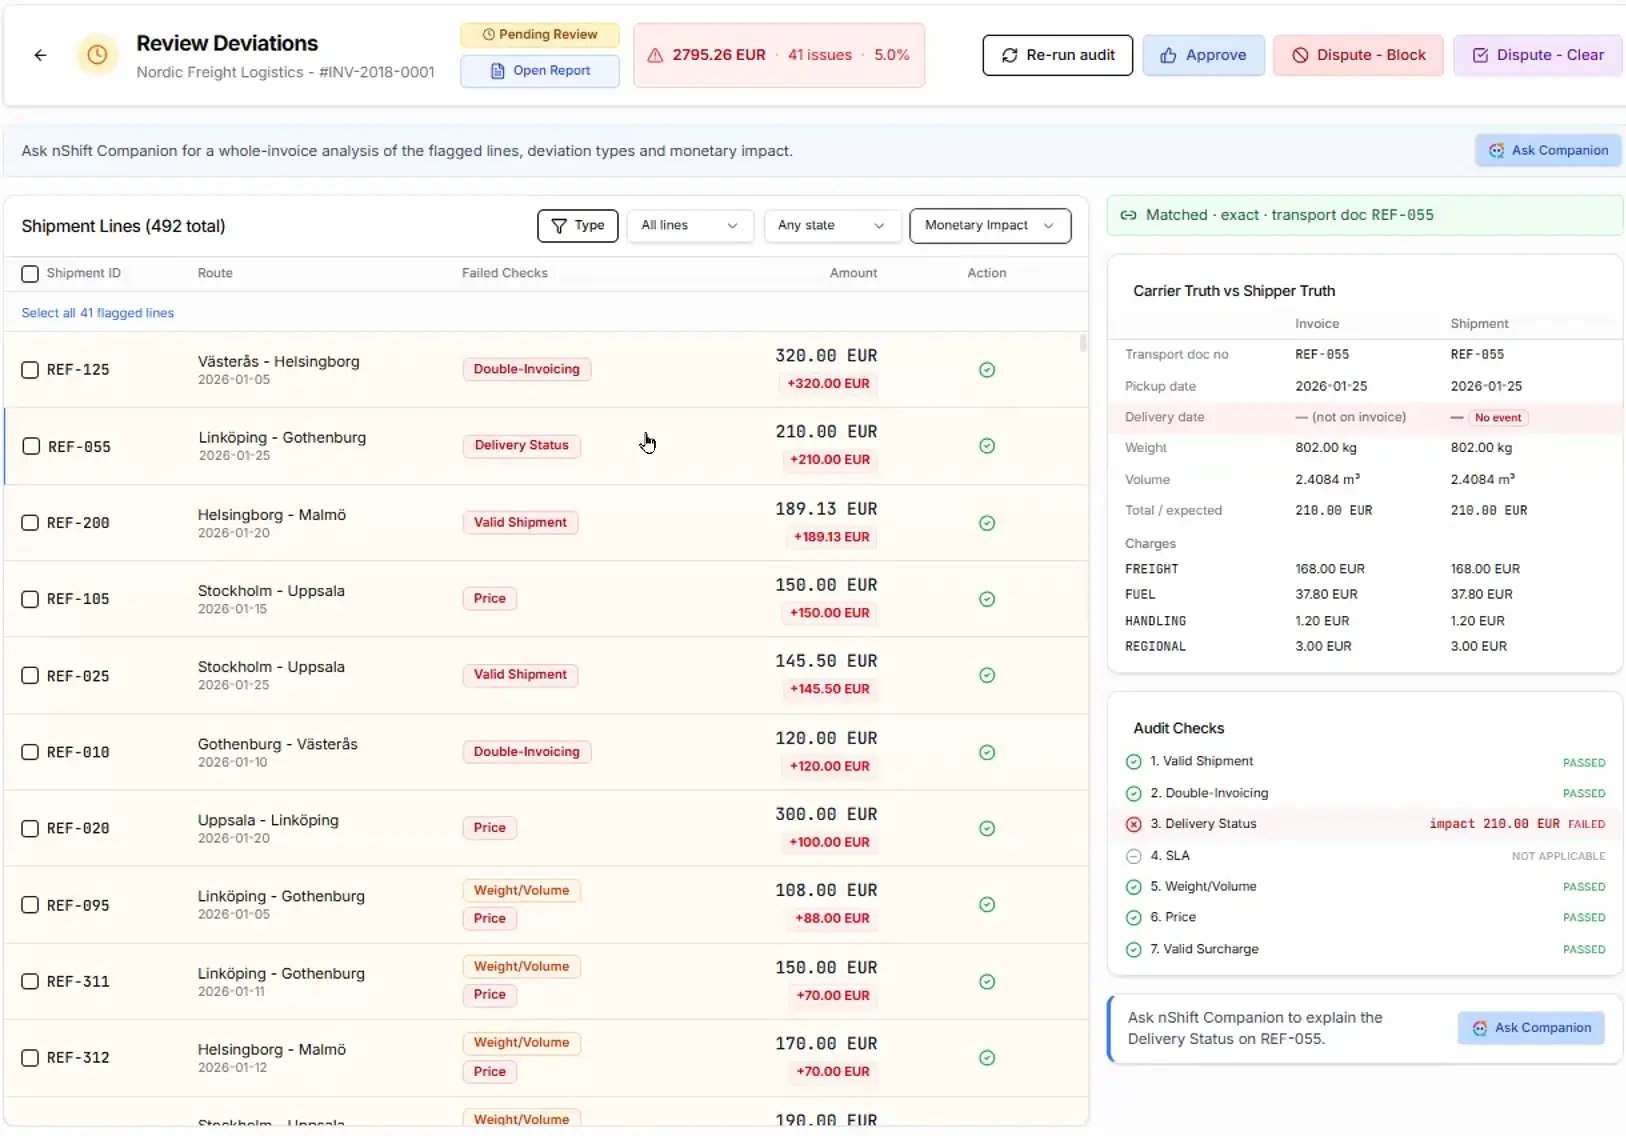Click the Valid Shipment tag on REF-200
1626x1136 pixels.
click(x=520, y=523)
